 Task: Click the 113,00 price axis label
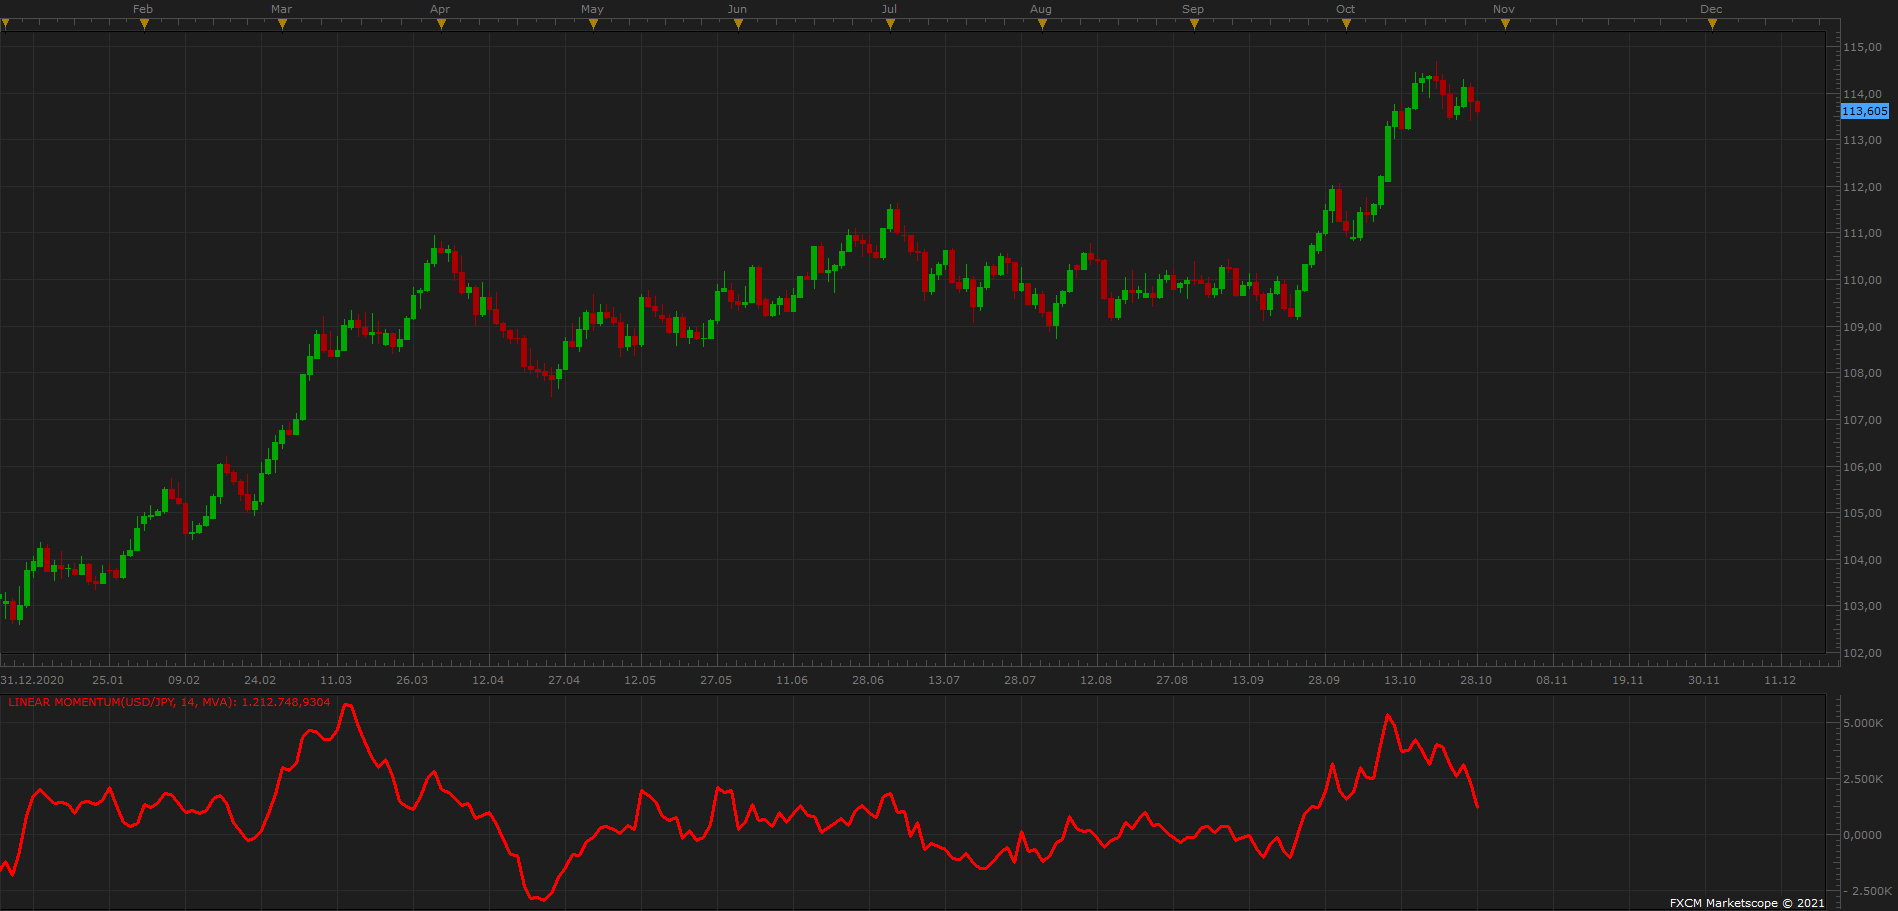(1862, 140)
